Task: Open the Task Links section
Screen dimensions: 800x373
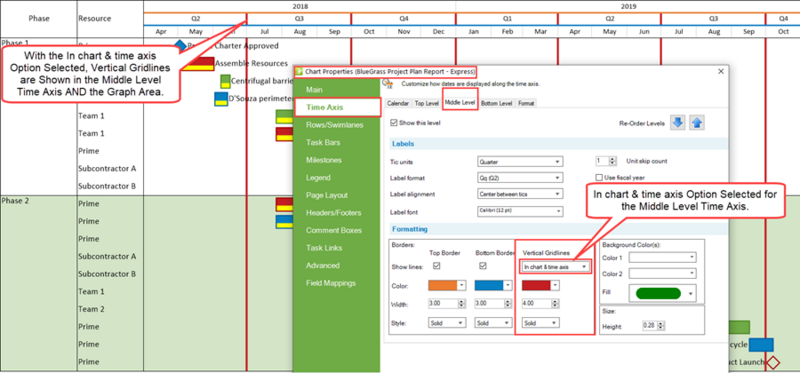Action: [x=324, y=248]
